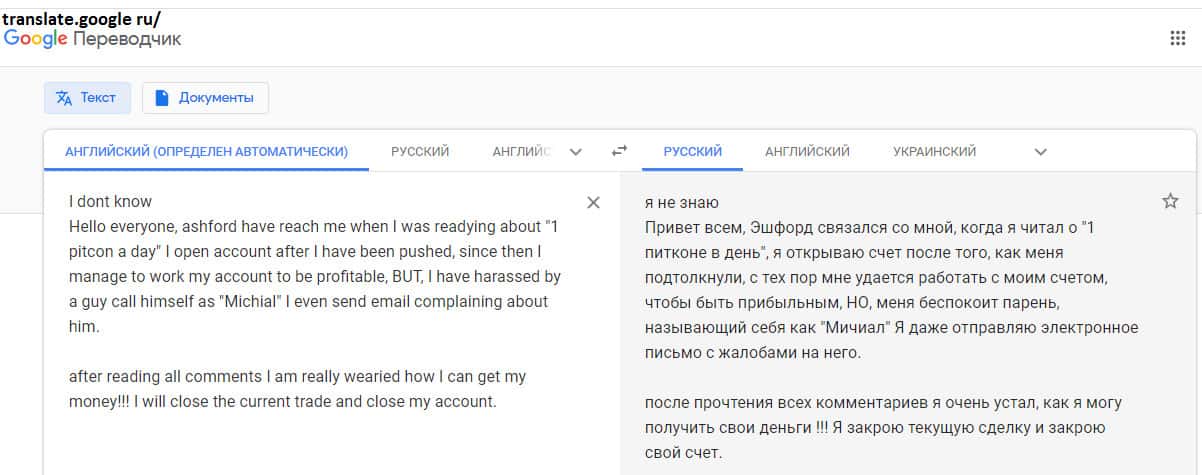Click the Переводчик title link

[x=127, y=39]
